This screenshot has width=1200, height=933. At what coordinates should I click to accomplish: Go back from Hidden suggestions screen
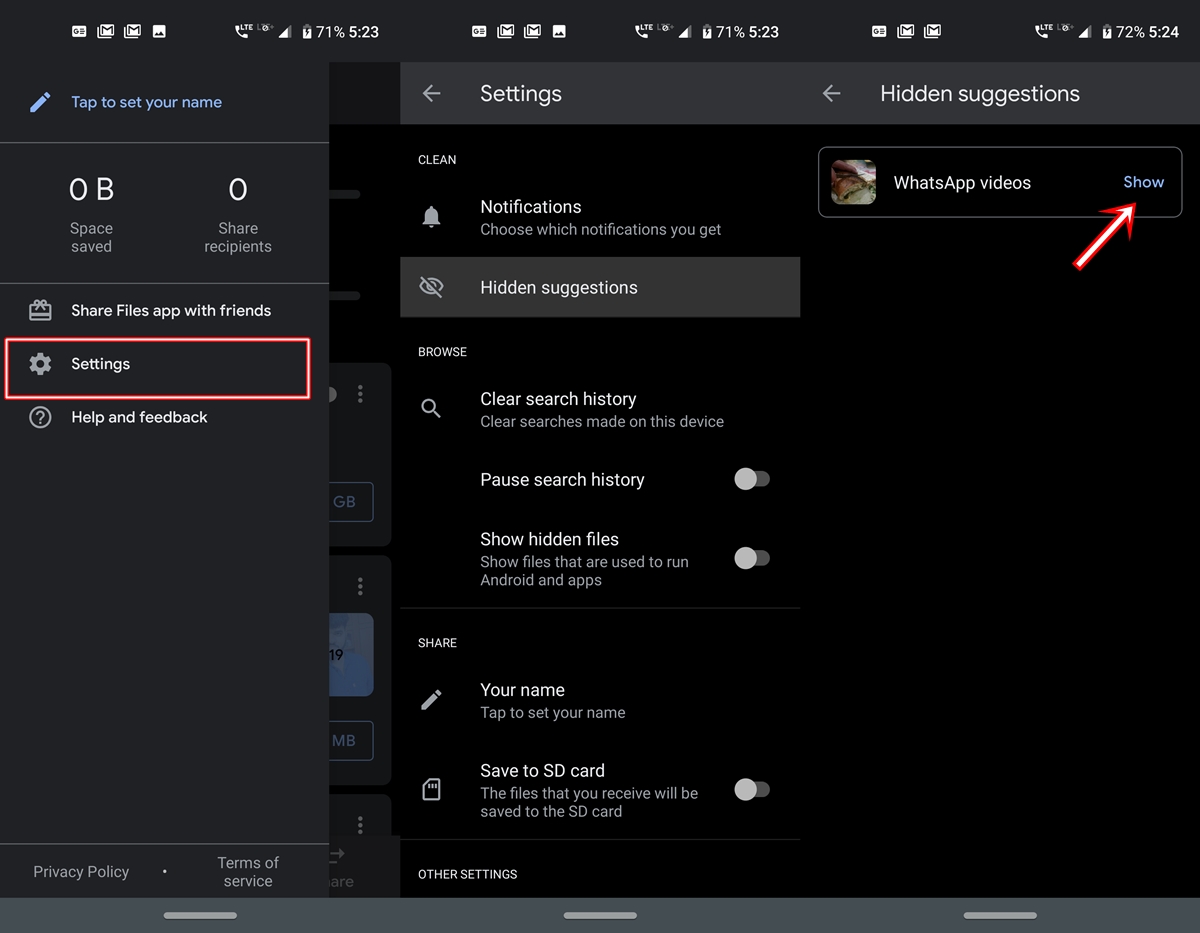point(831,93)
